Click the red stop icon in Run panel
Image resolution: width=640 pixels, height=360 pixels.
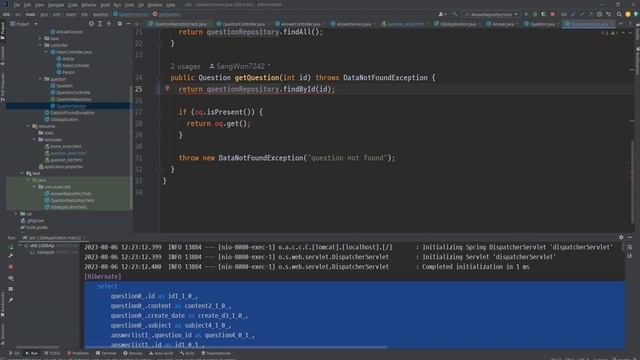(11, 267)
